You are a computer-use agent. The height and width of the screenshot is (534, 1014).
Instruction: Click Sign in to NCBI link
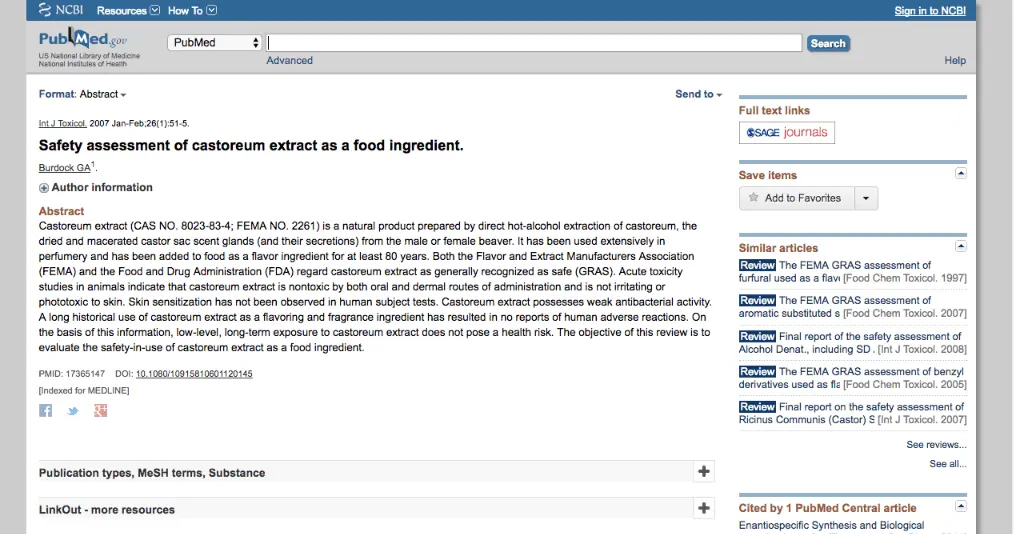(930, 11)
